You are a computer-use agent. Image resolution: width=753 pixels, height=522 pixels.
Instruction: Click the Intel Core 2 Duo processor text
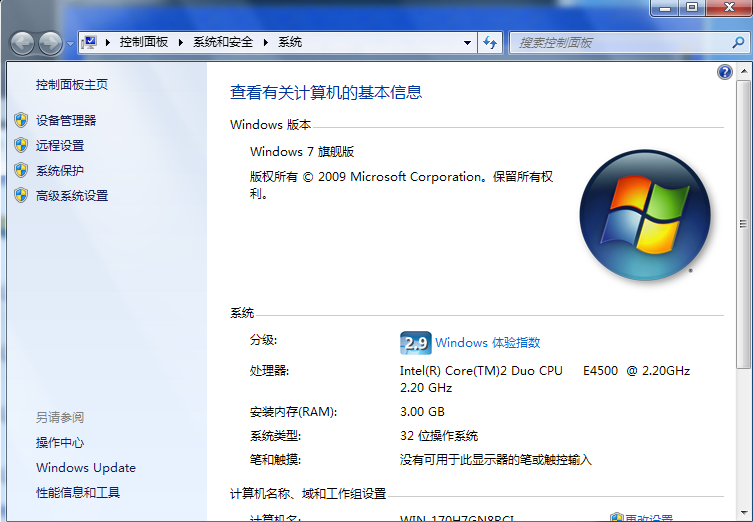click(545, 379)
